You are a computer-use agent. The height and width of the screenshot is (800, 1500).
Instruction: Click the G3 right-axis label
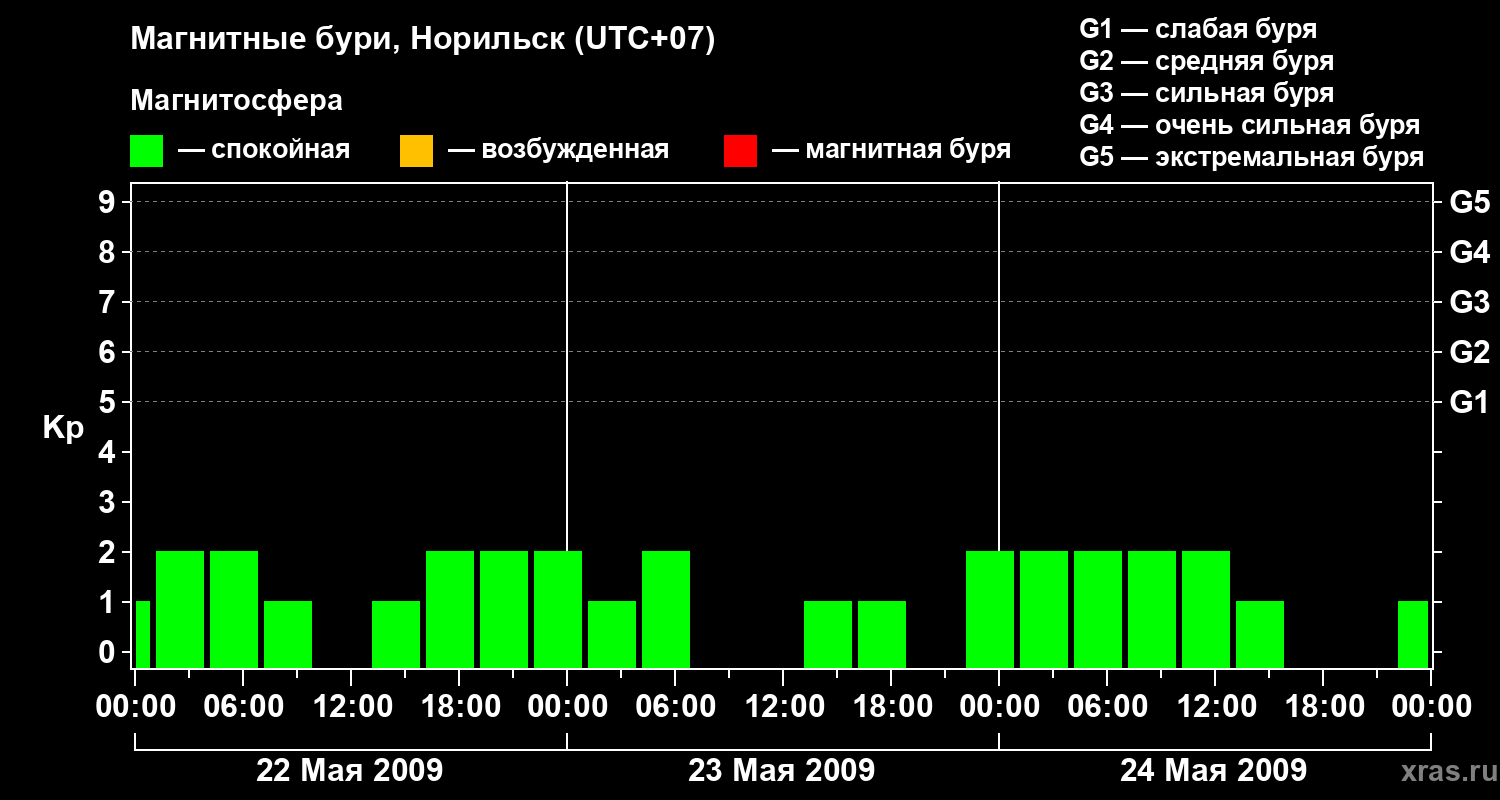point(1470,302)
